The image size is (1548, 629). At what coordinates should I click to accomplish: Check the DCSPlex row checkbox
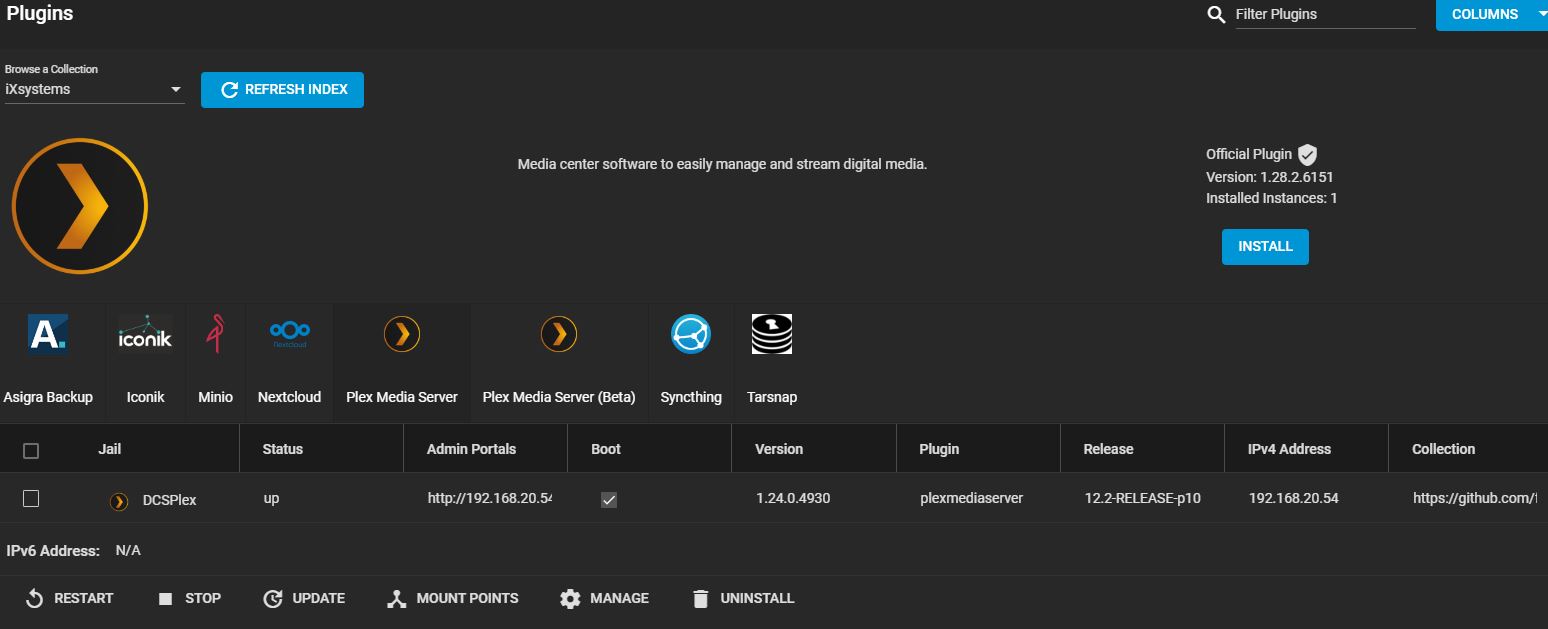[31, 498]
